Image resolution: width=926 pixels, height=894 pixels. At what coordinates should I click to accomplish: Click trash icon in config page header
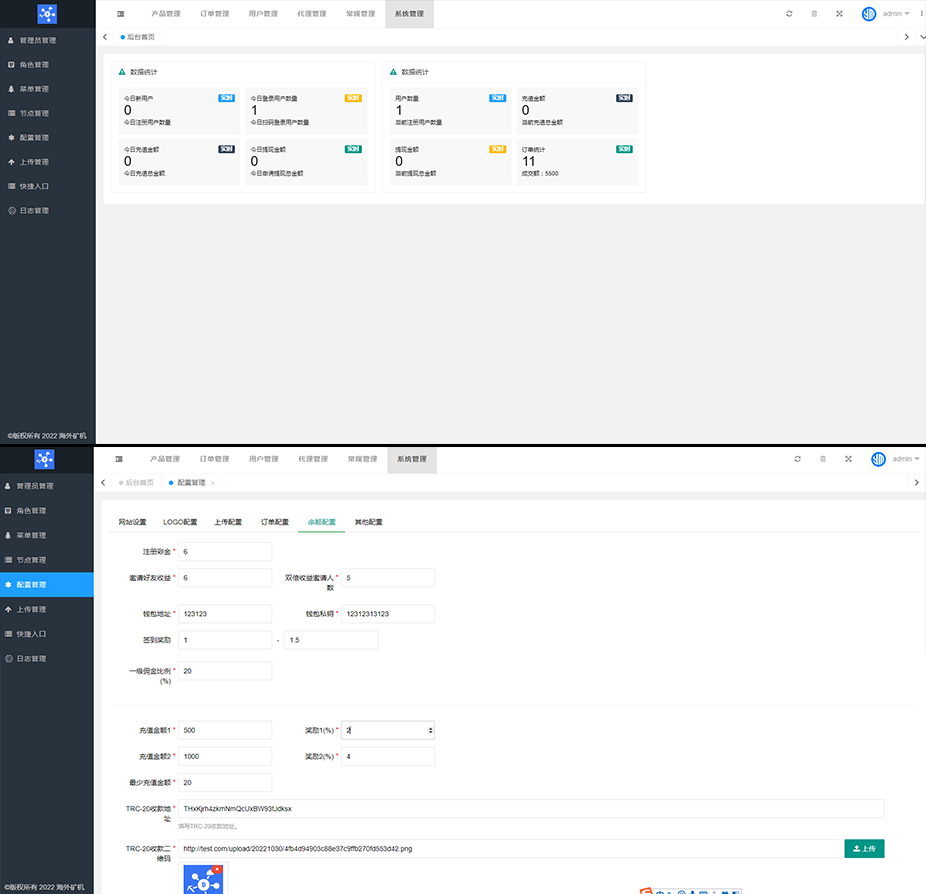pos(823,459)
